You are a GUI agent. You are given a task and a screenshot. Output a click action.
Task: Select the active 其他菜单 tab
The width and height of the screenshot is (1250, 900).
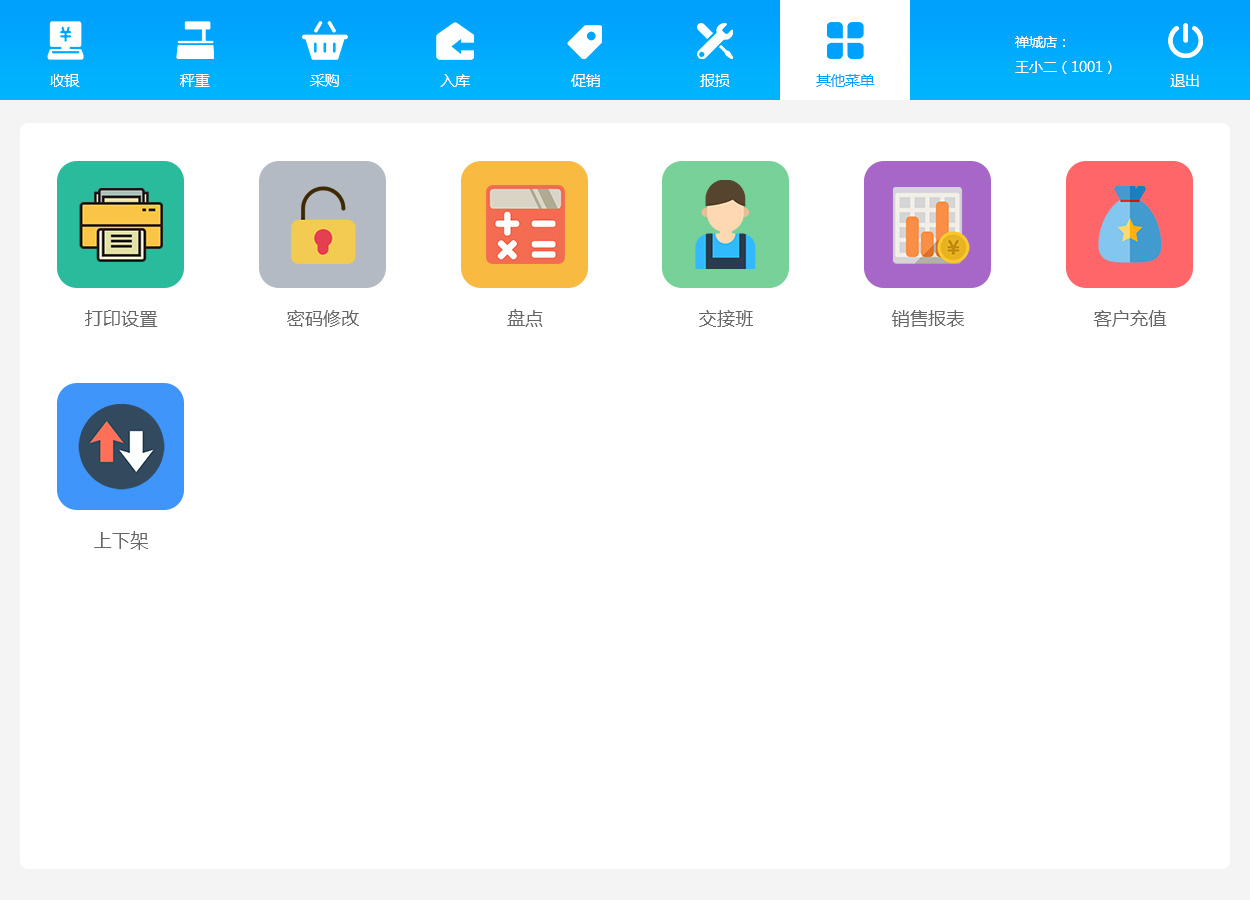[845, 52]
